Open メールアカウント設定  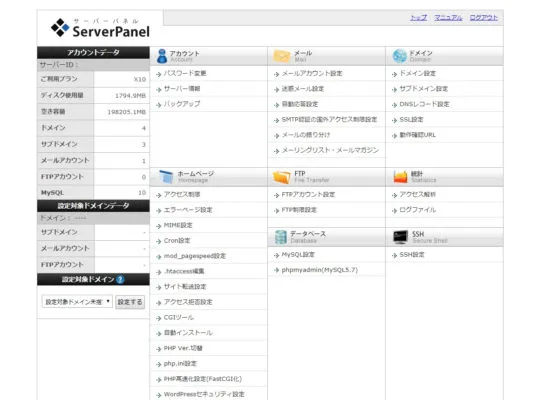tap(312, 73)
